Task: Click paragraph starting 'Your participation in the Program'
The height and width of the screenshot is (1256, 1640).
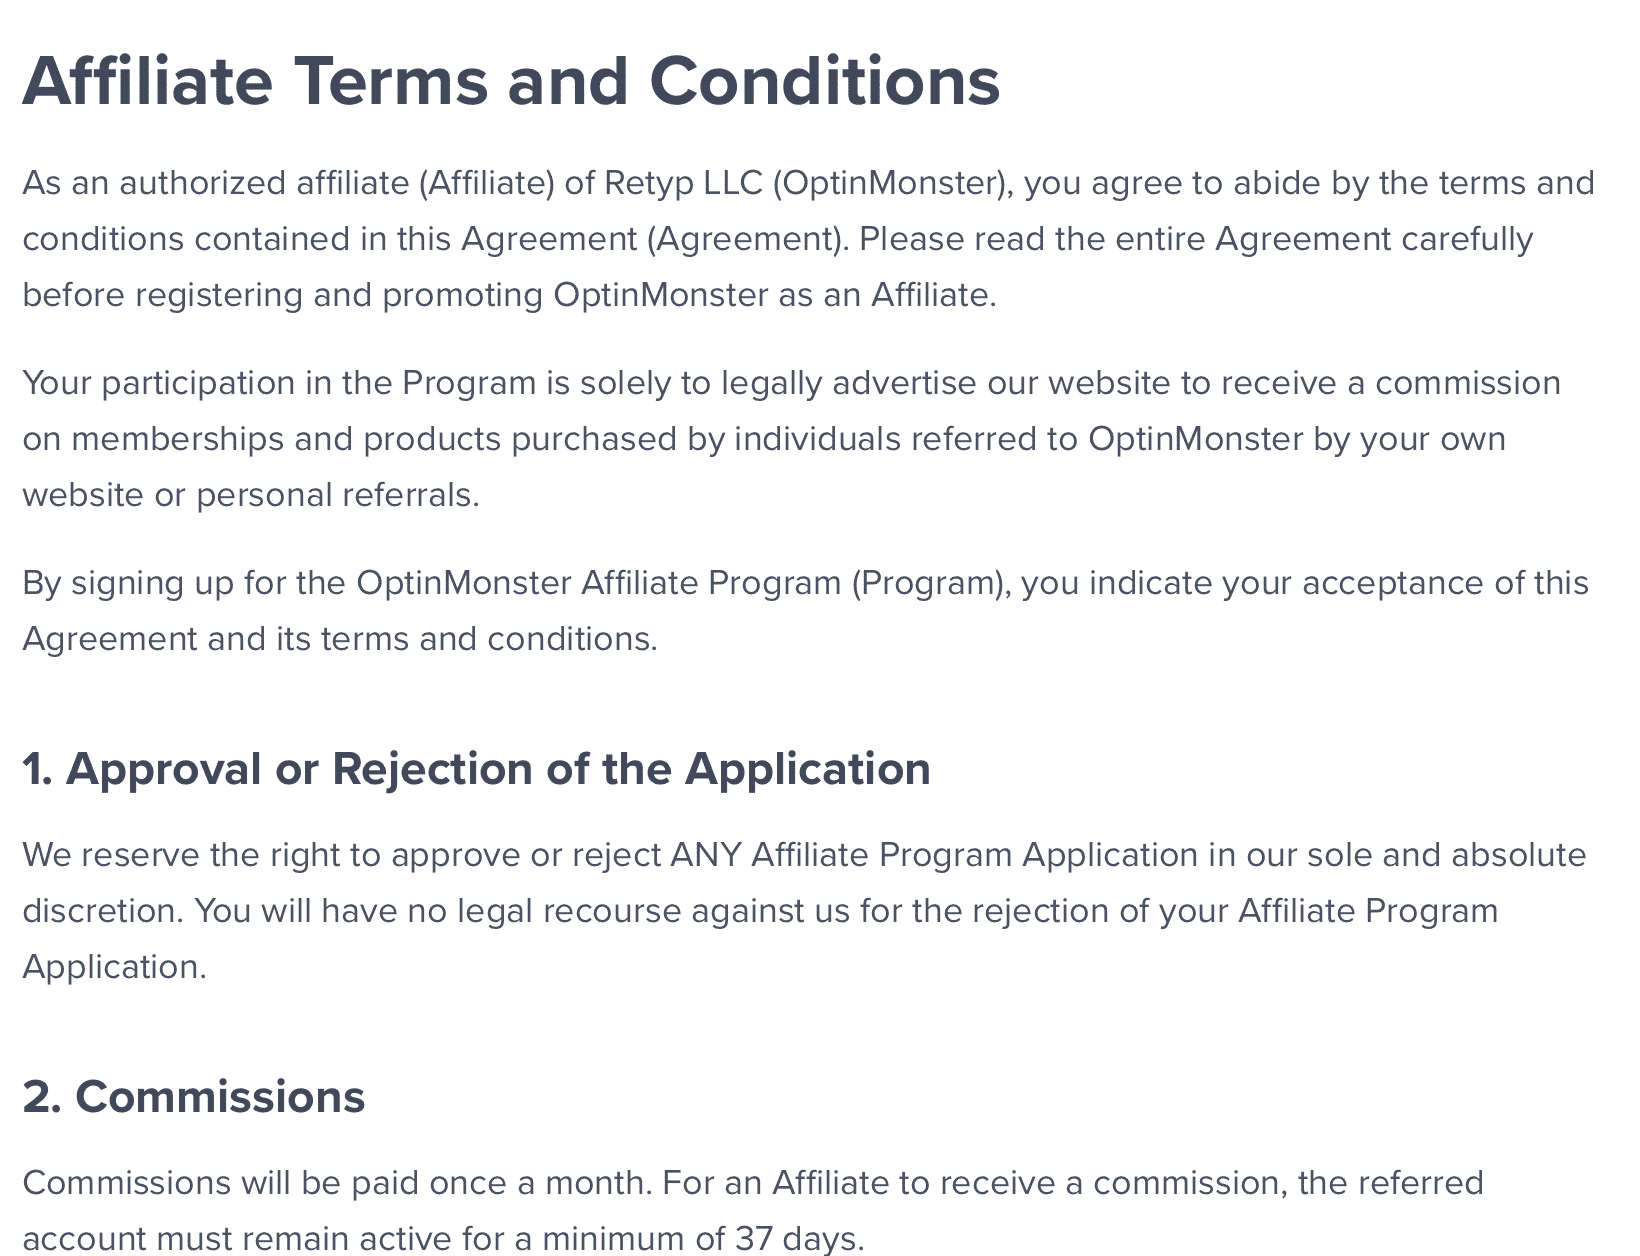Action: click(792, 439)
